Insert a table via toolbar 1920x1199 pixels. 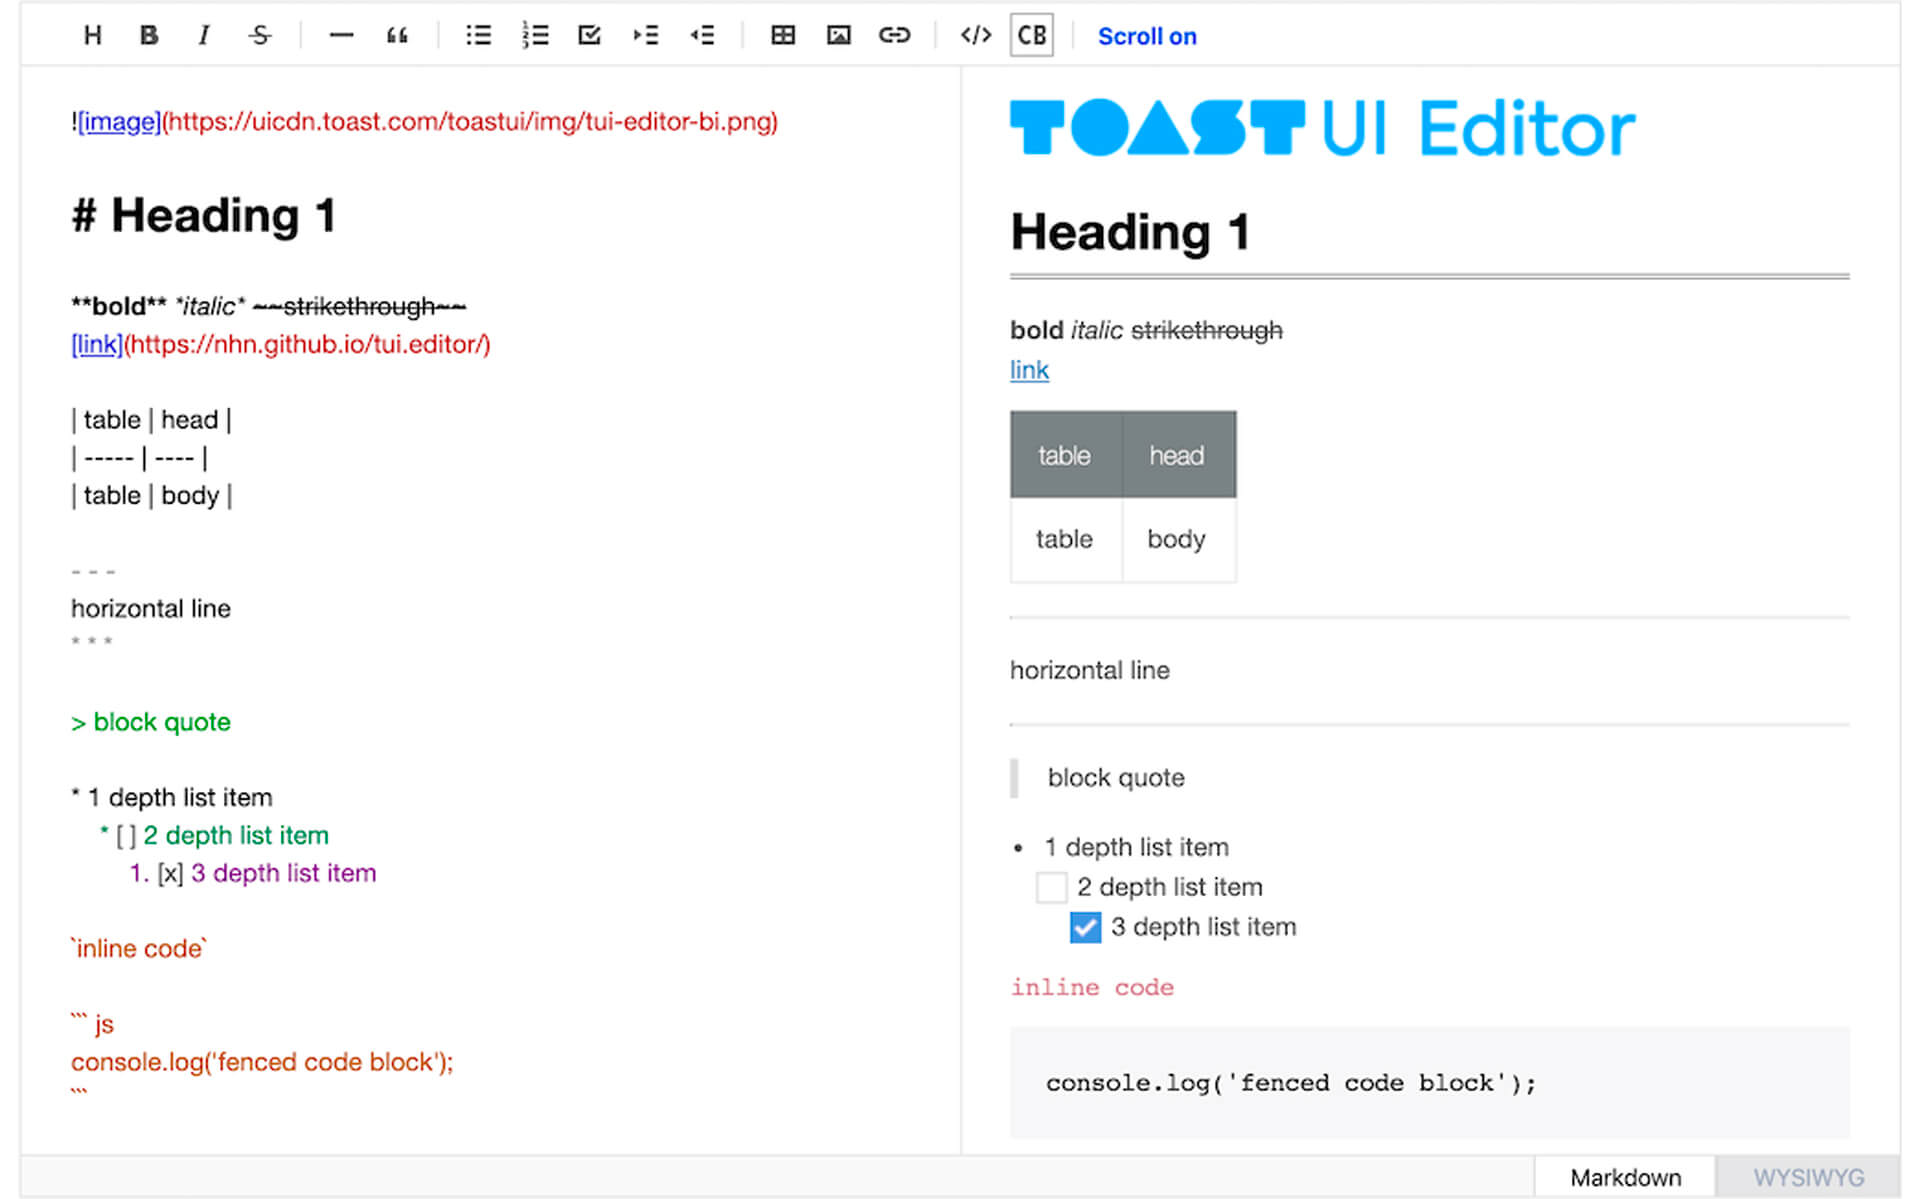click(783, 36)
